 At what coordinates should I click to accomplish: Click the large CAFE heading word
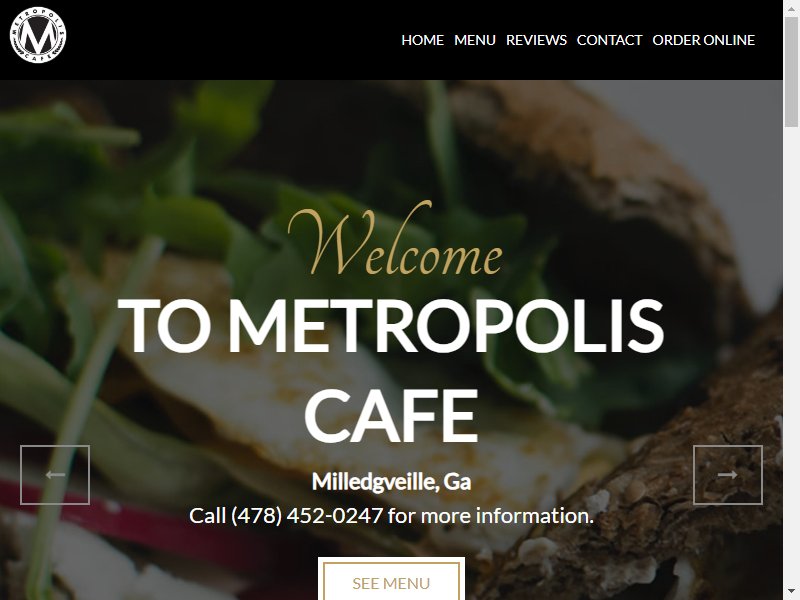click(x=391, y=416)
